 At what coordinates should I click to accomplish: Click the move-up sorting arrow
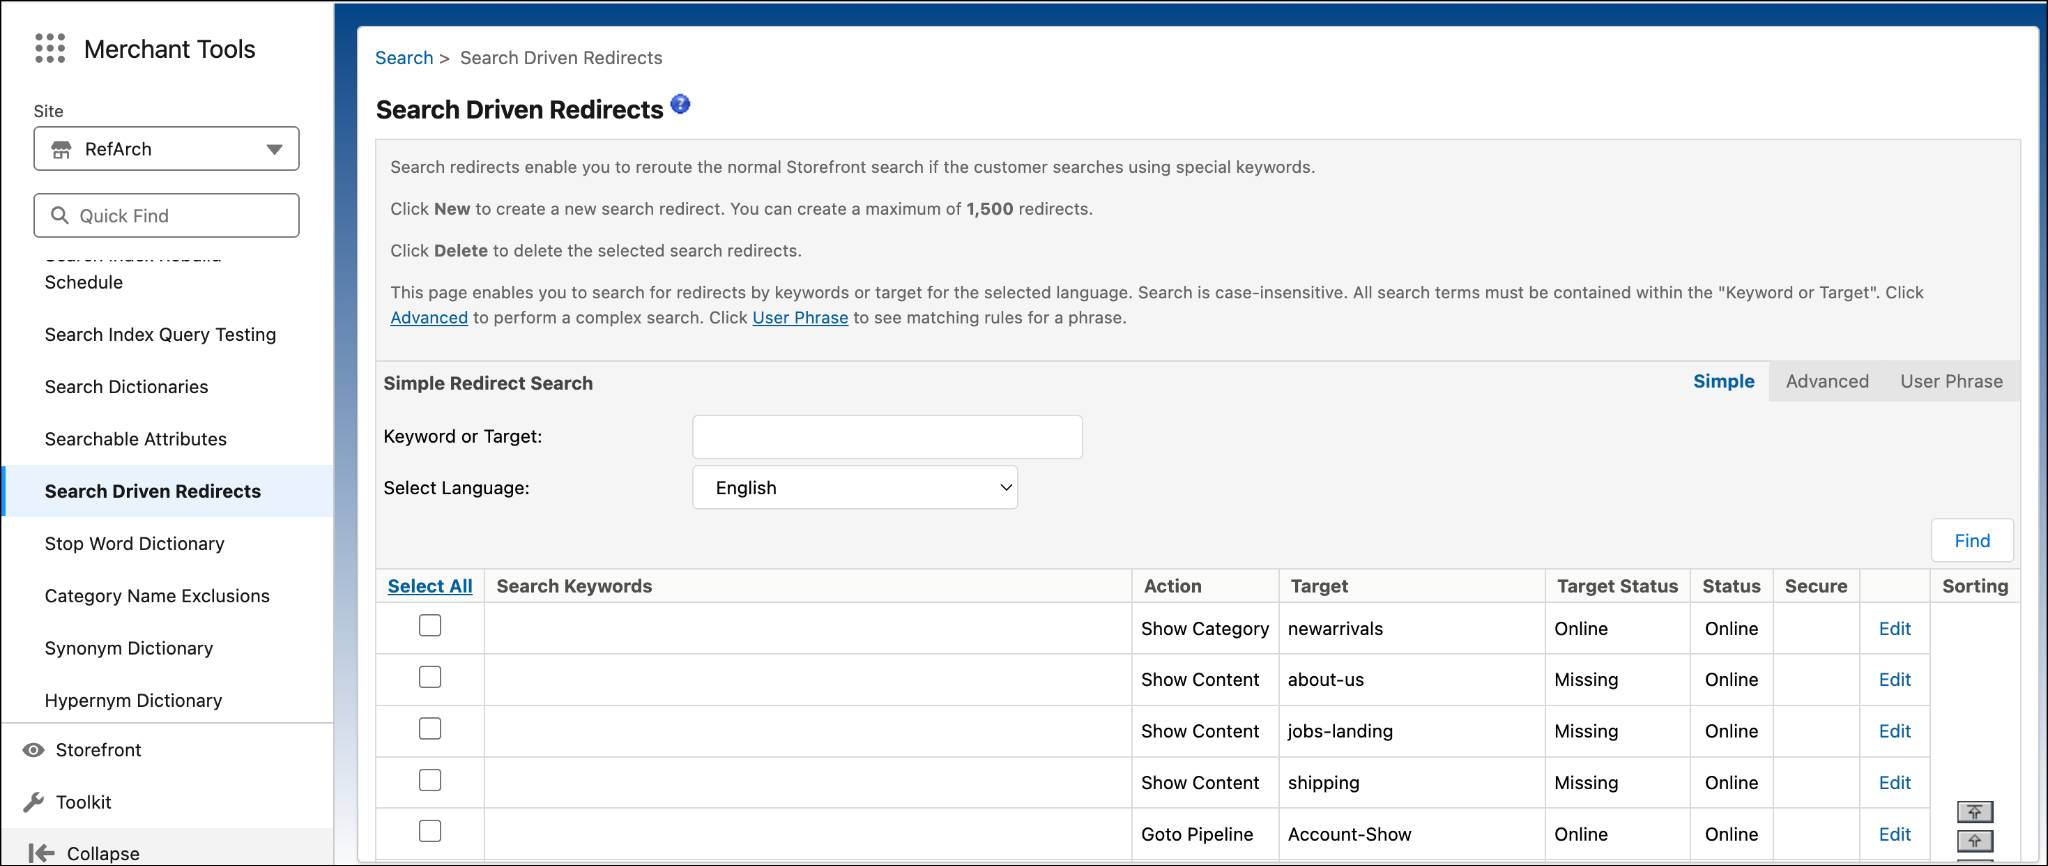1974,841
